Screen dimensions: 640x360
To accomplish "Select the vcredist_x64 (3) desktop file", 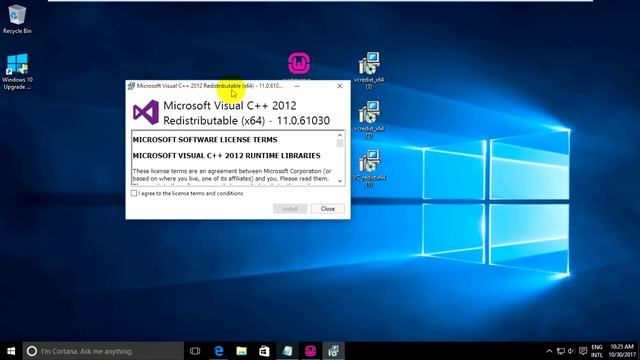I will click(x=369, y=71).
